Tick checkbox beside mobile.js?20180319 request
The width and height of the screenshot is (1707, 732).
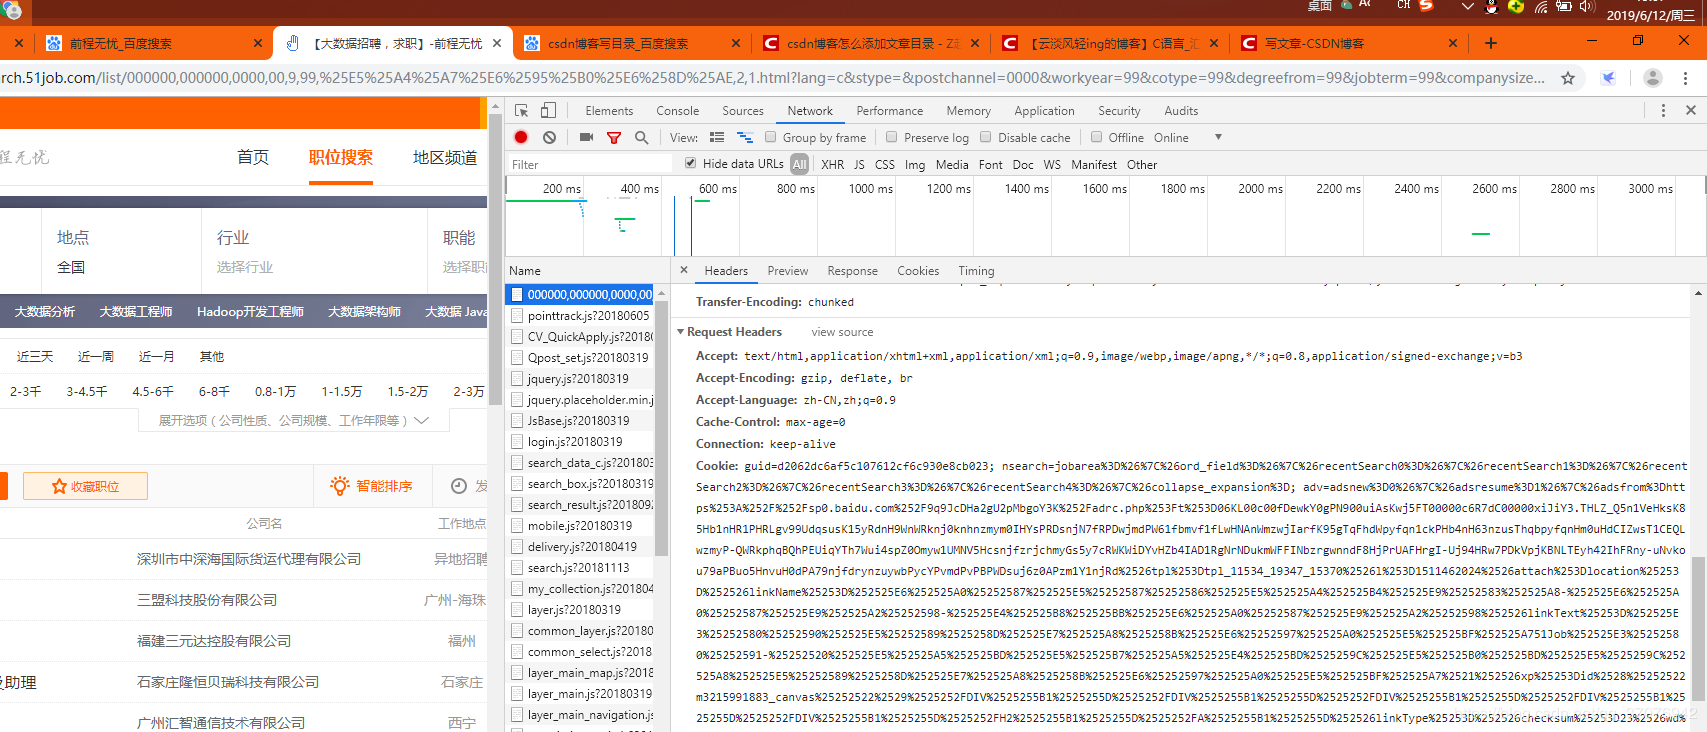tap(517, 525)
